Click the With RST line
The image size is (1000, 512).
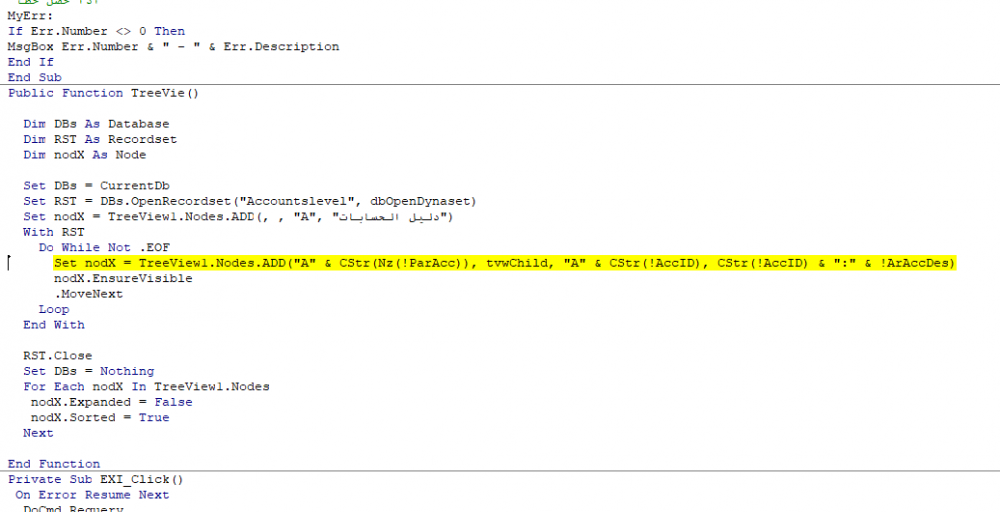click(54, 232)
